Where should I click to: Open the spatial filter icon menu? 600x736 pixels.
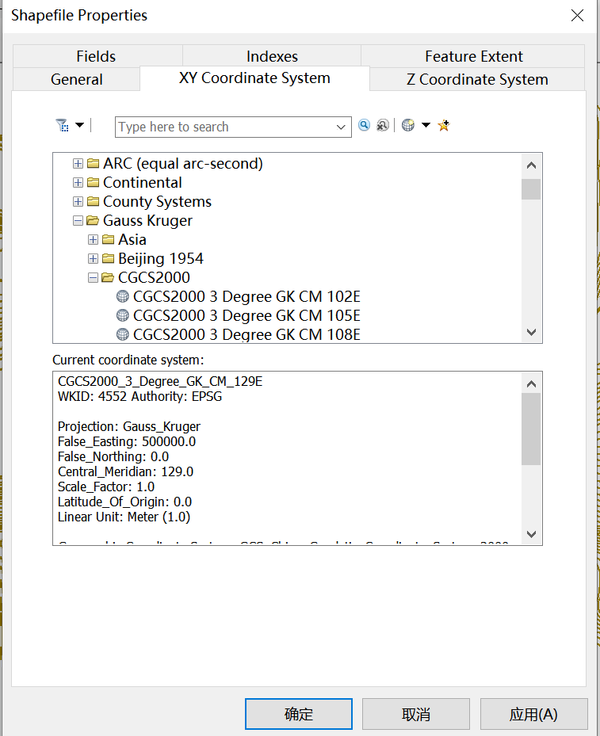tap(68, 126)
